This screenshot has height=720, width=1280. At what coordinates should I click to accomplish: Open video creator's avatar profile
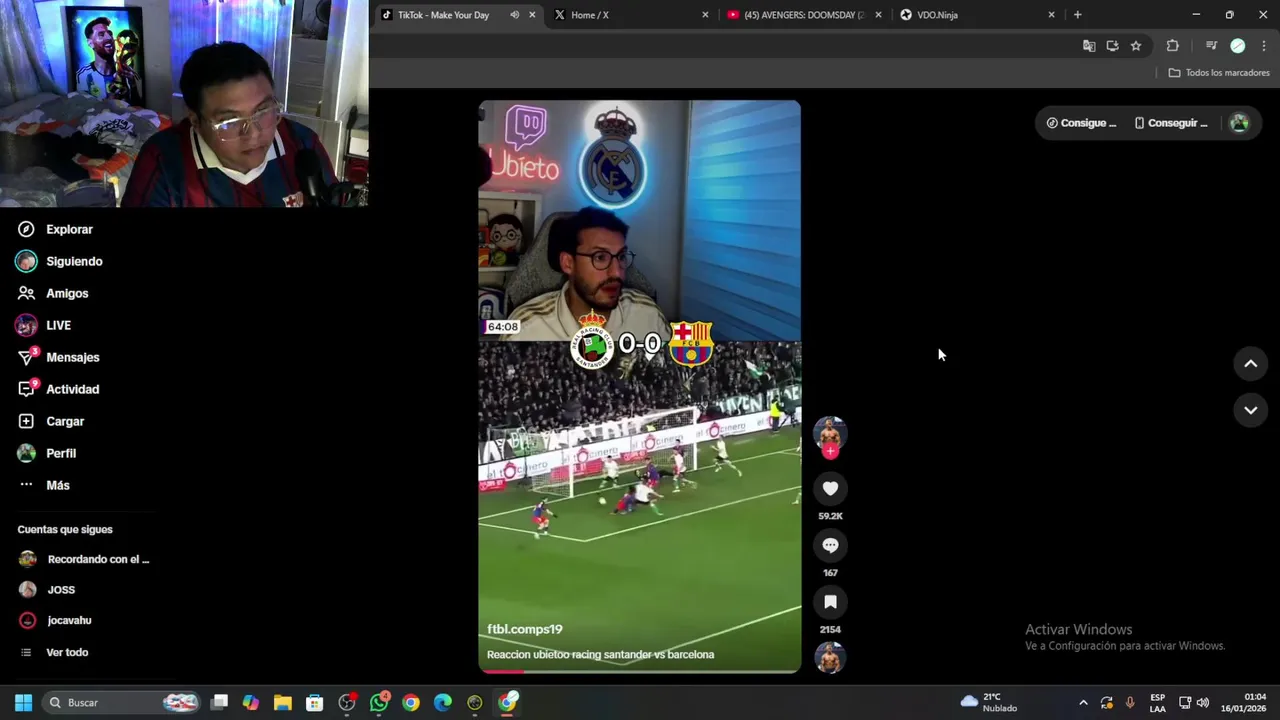830,432
